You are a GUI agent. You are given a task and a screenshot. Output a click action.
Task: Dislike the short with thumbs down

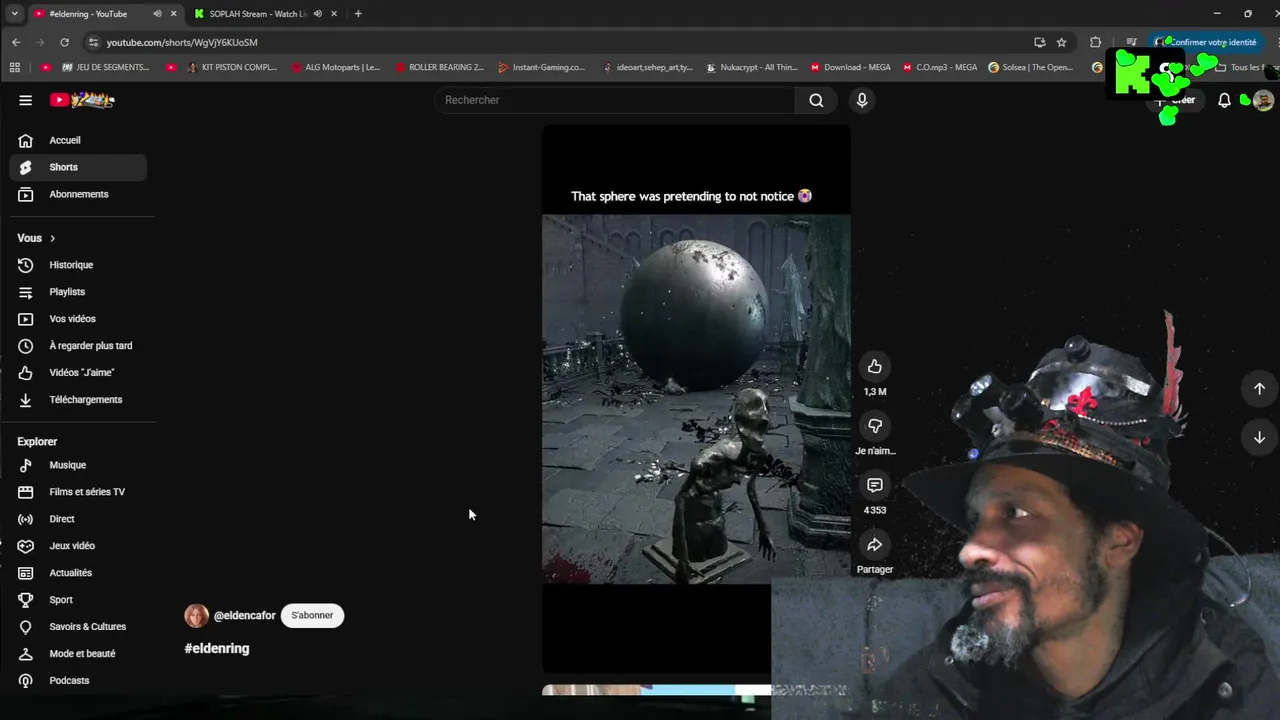[x=875, y=426]
